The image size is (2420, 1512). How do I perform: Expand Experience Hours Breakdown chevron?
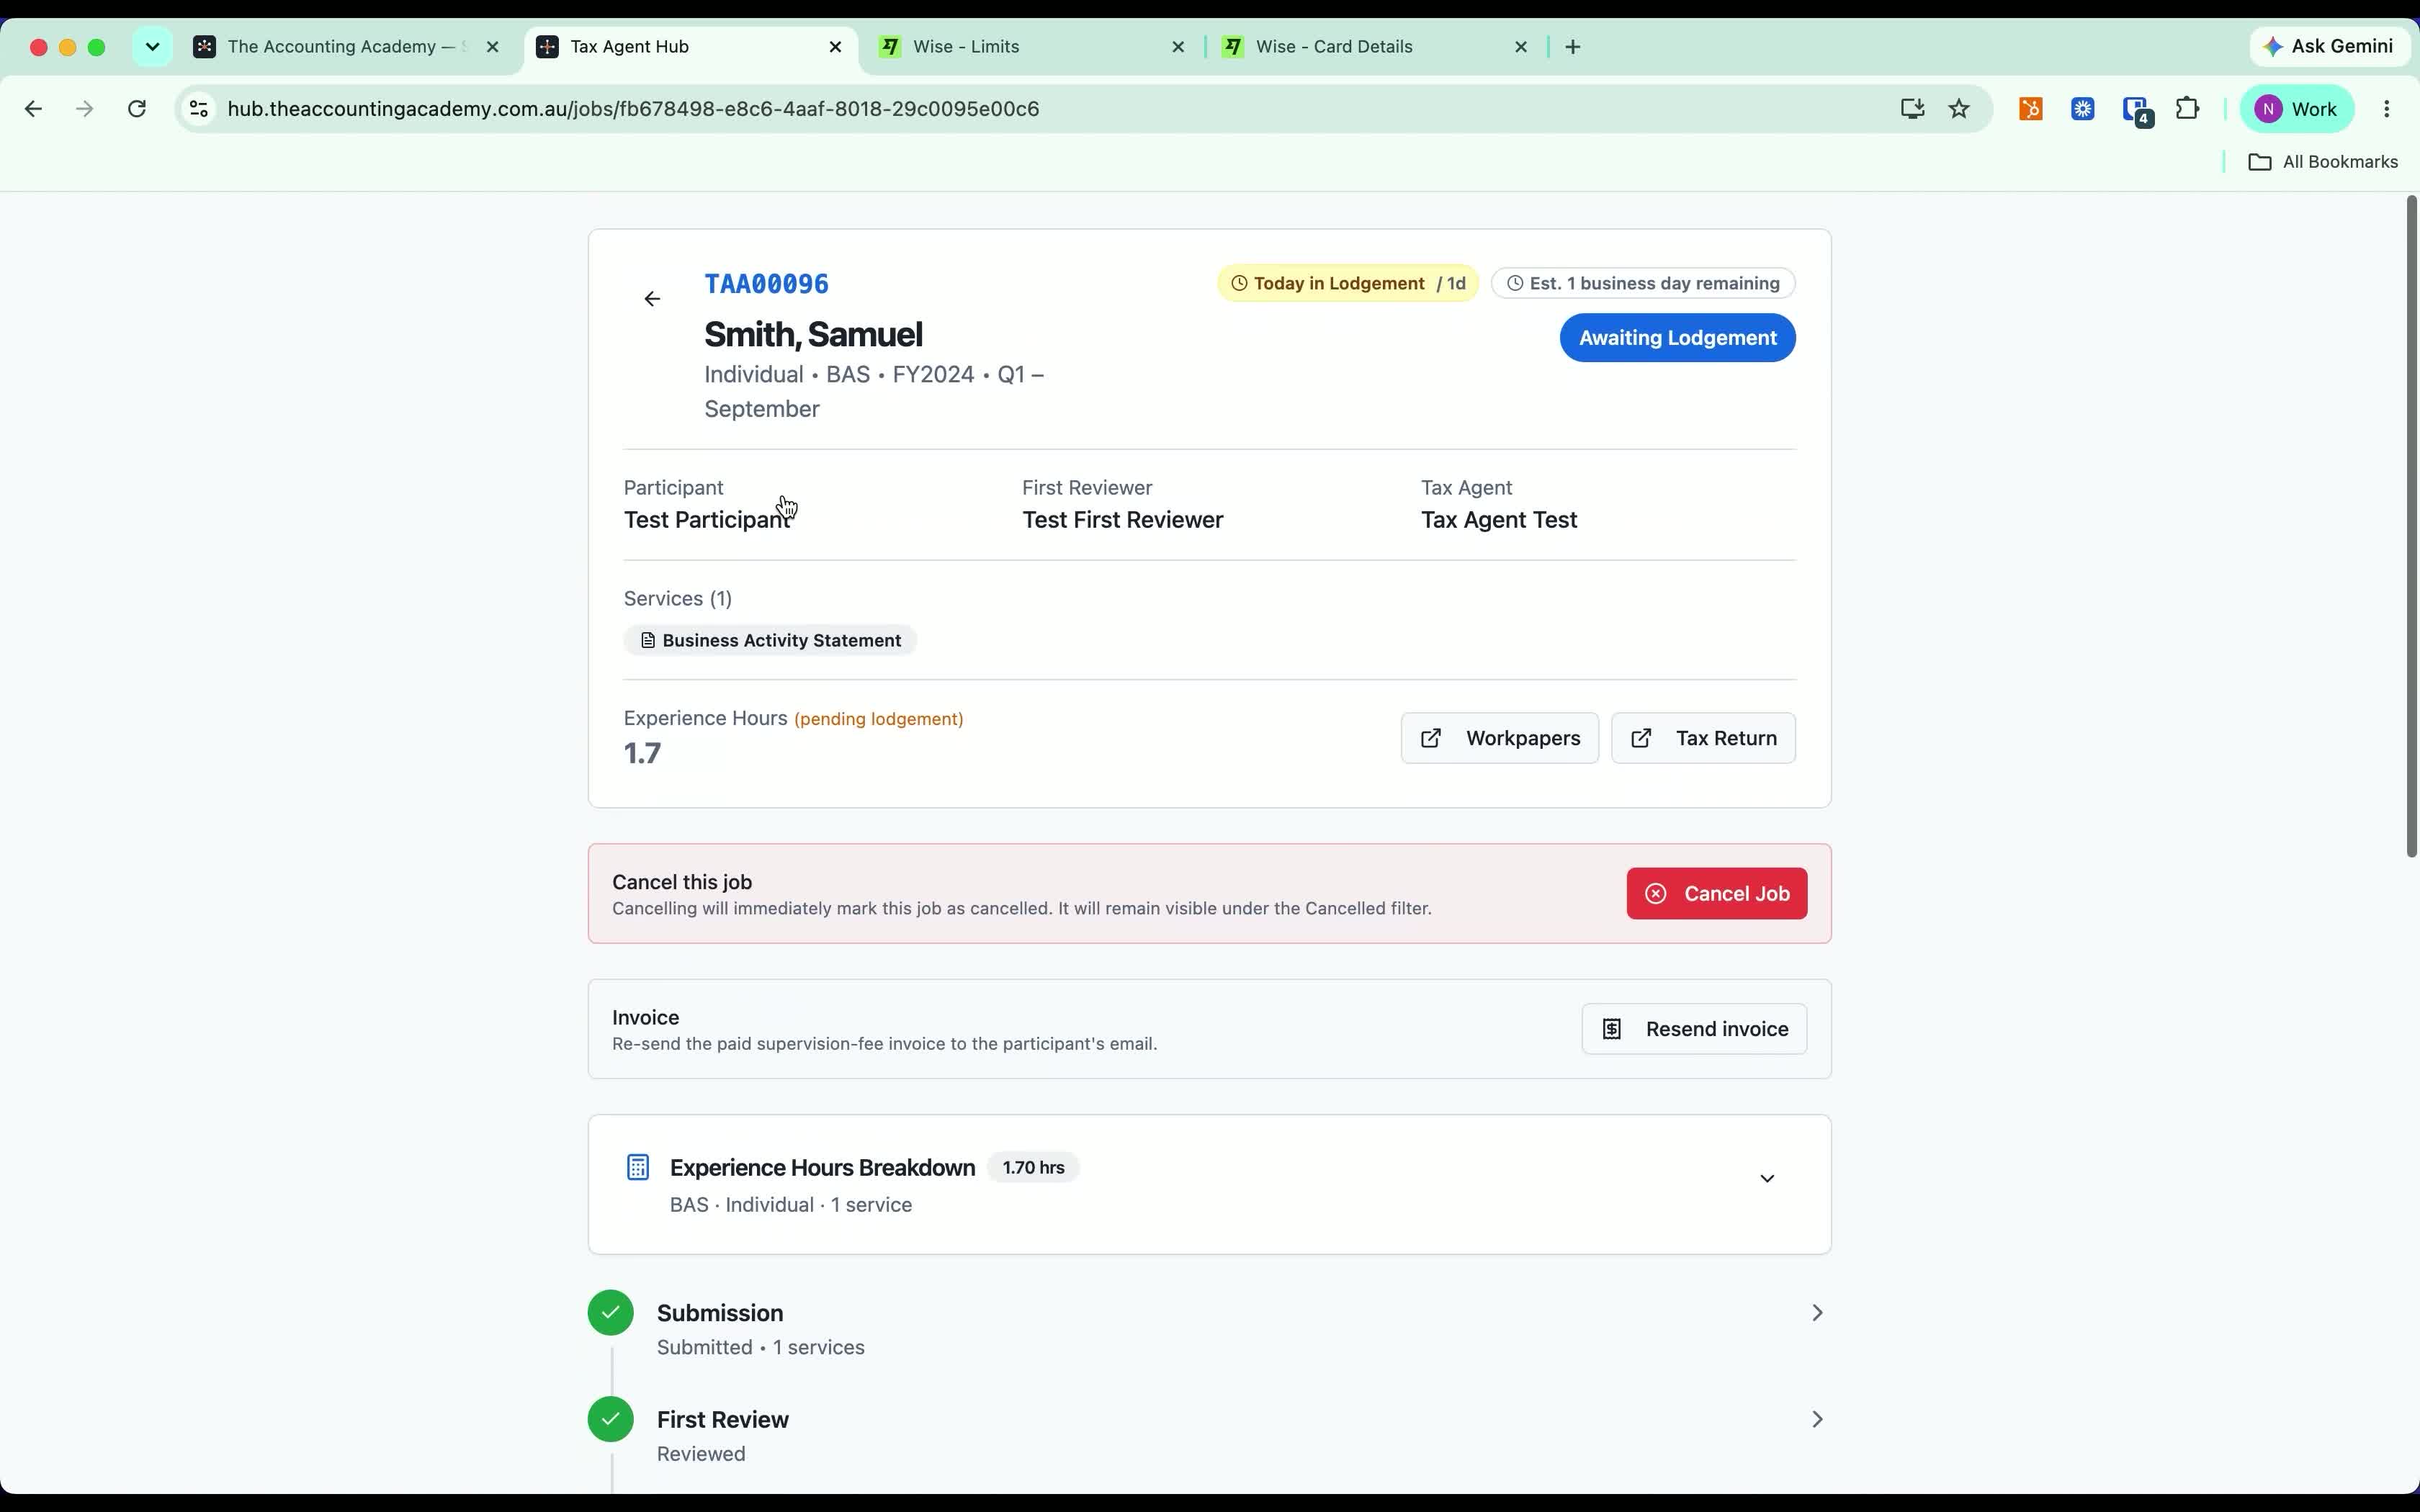(x=1767, y=1178)
